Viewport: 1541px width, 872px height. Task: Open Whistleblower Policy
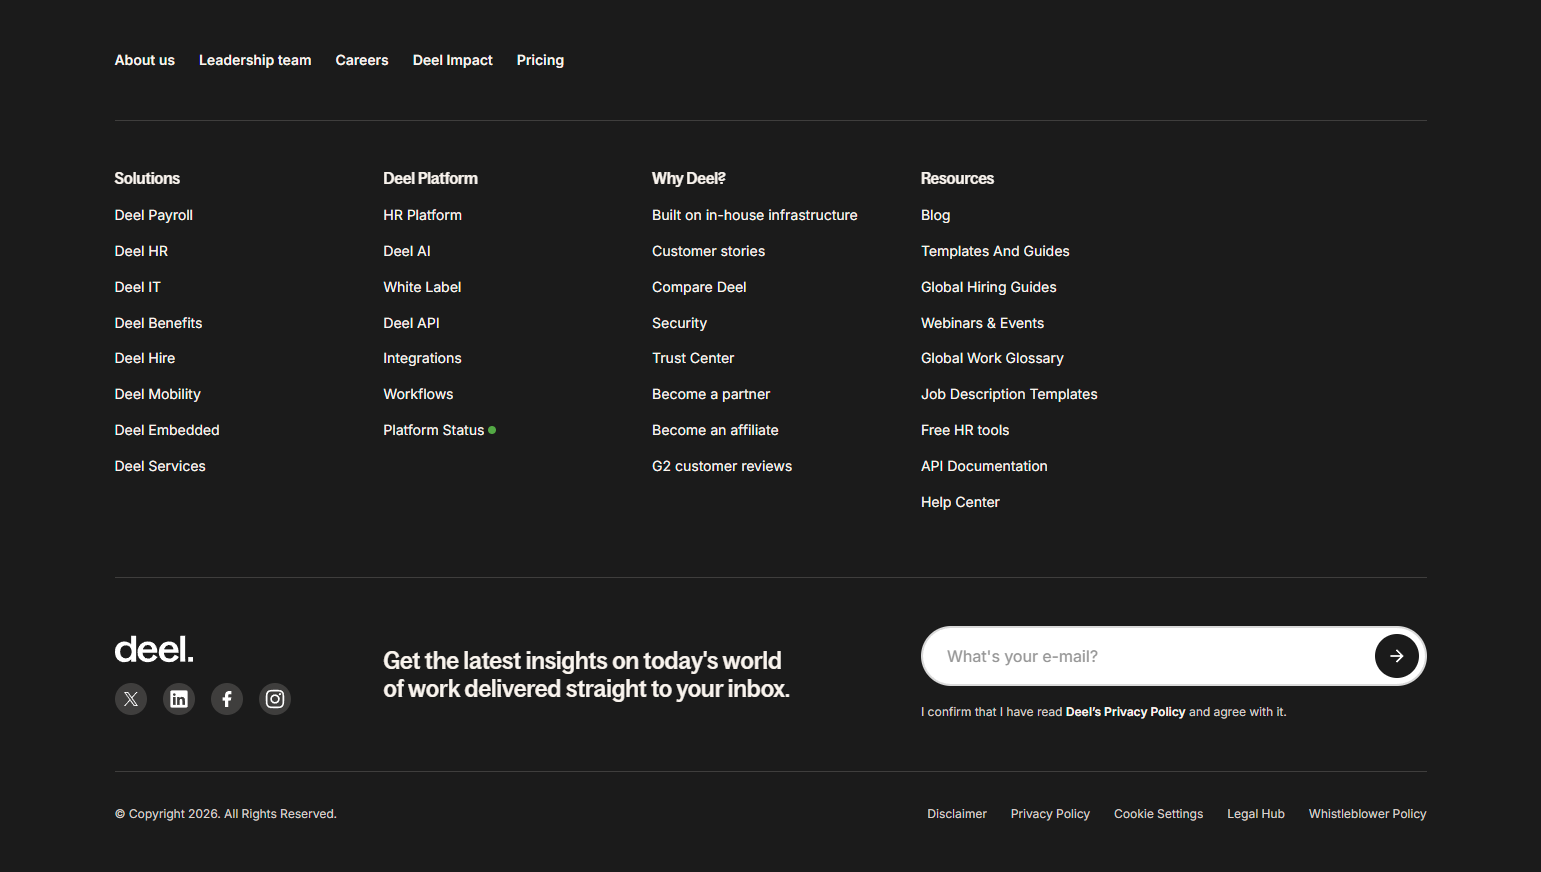point(1367,814)
